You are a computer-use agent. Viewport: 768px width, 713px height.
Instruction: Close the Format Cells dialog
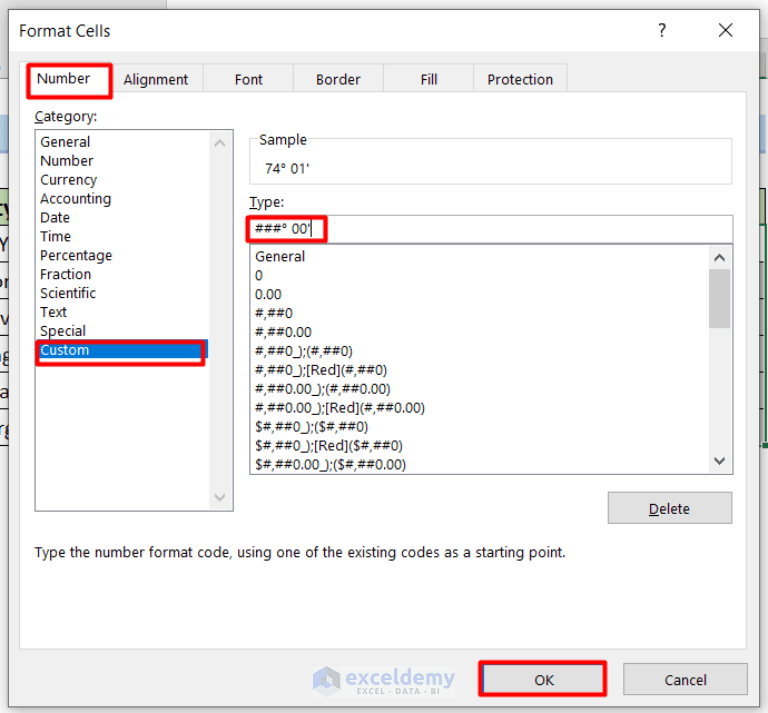coord(725,30)
